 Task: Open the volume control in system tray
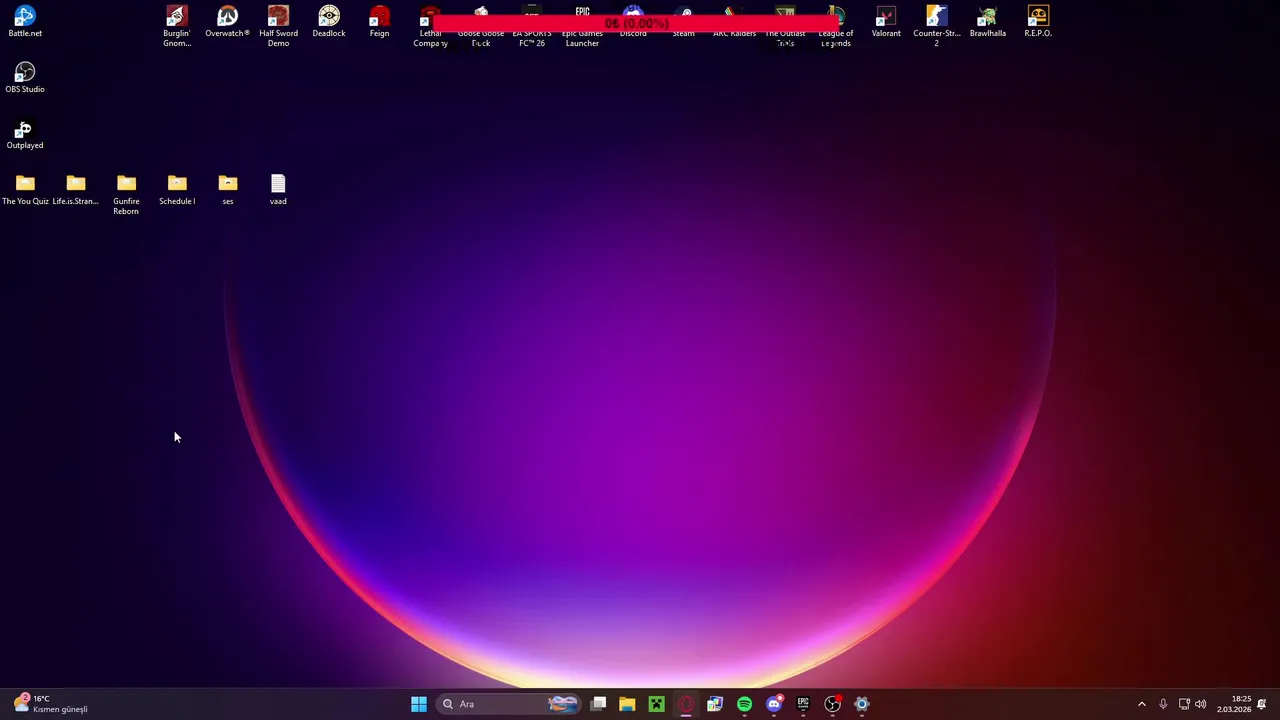coord(1200,704)
